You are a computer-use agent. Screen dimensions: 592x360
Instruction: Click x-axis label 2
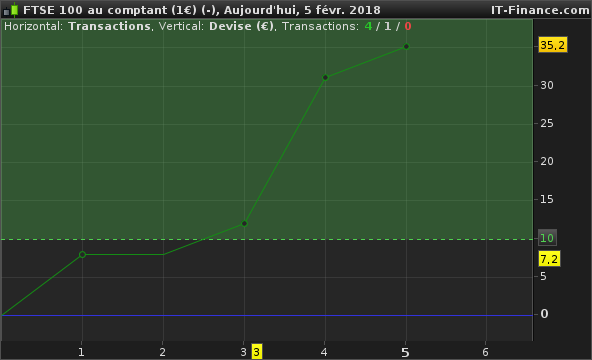pos(162,352)
